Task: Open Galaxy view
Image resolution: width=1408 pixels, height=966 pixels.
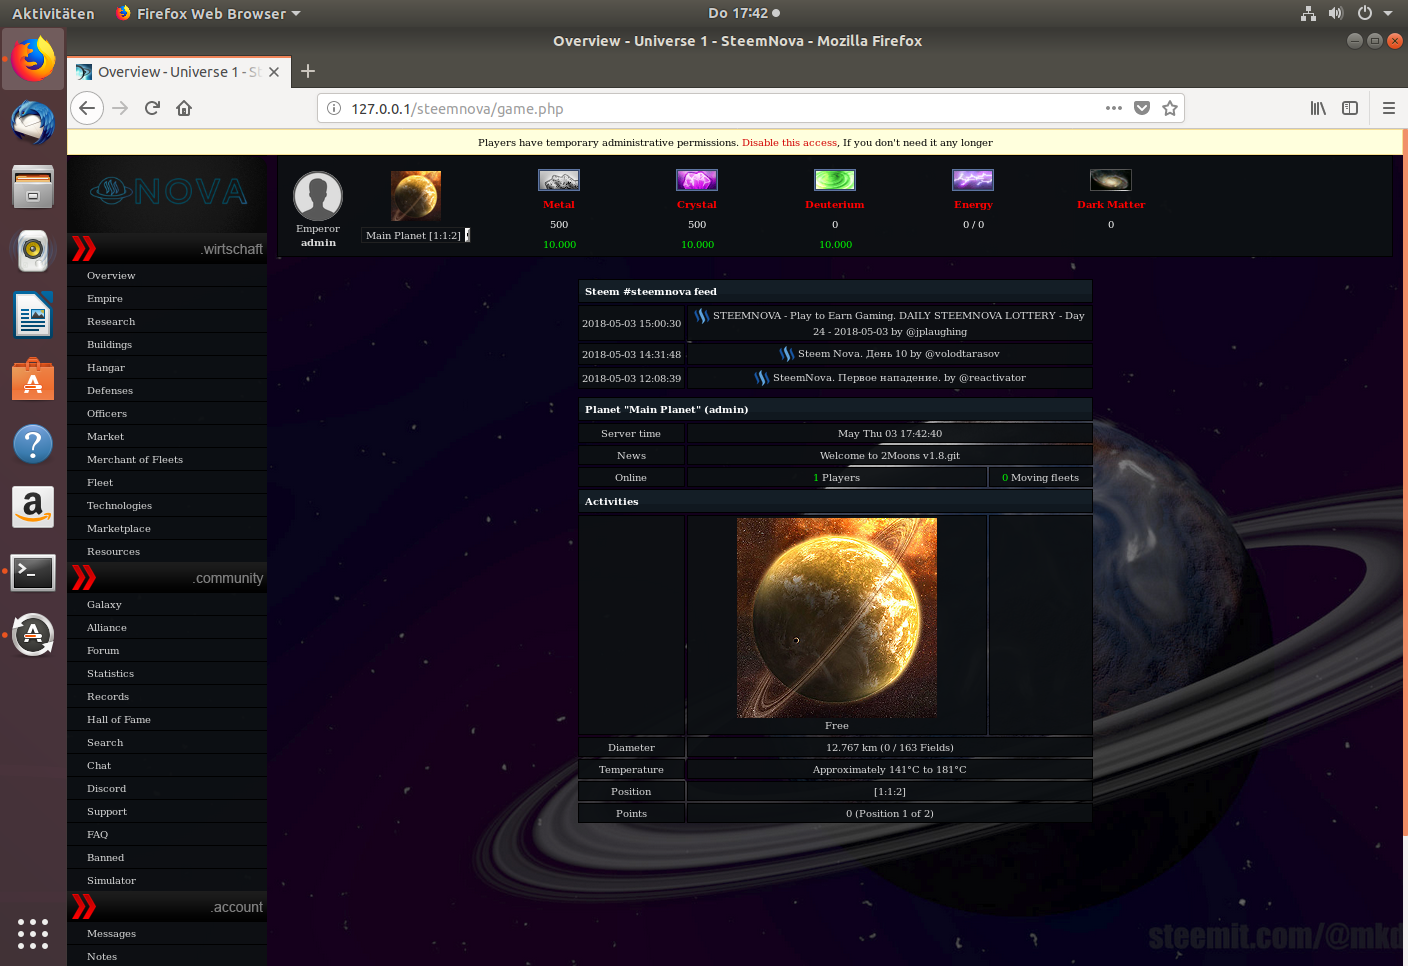Action: point(104,604)
